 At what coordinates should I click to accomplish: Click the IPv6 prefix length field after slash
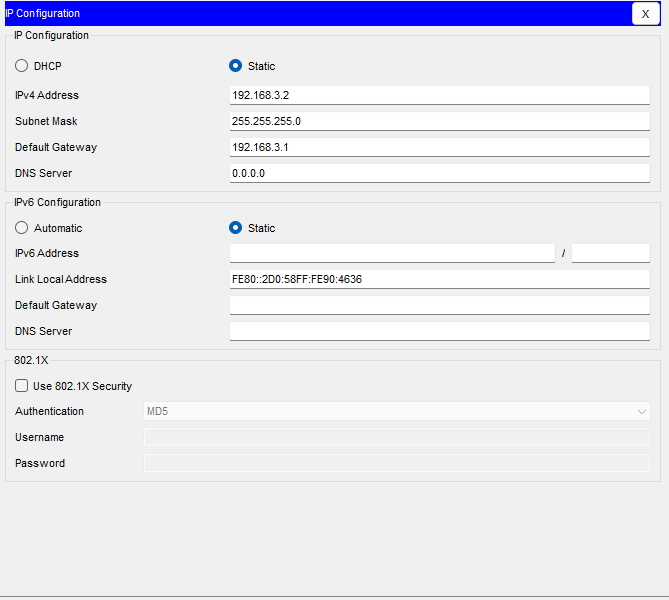tap(611, 253)
